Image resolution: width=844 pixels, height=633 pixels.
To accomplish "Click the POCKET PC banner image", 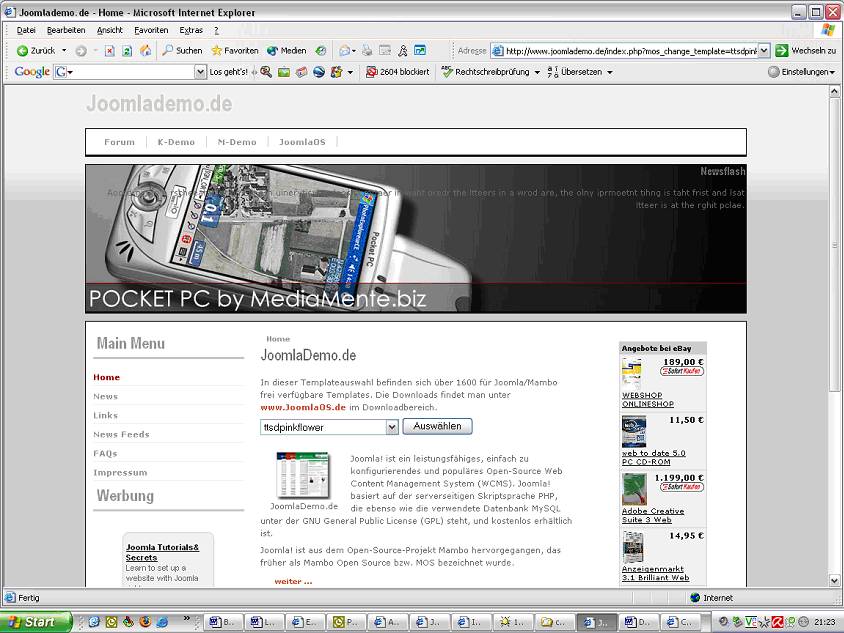I will point(416,238).
